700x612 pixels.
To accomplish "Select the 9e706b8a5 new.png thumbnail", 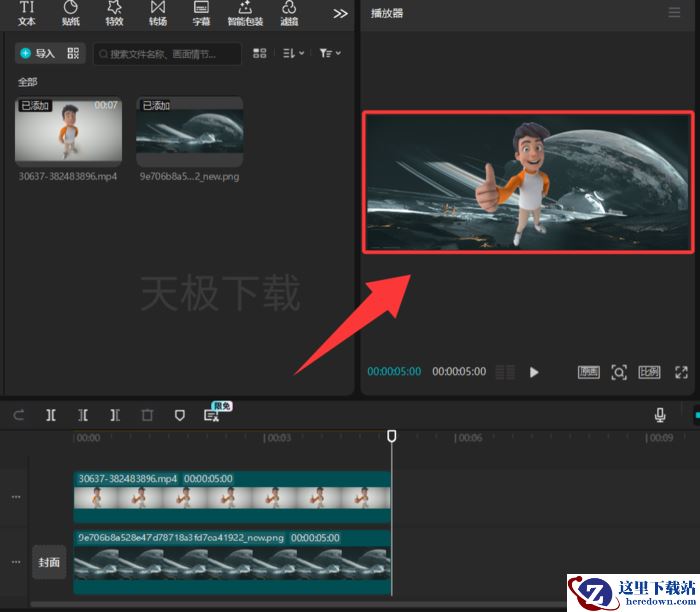I will [x=190, y=132].
